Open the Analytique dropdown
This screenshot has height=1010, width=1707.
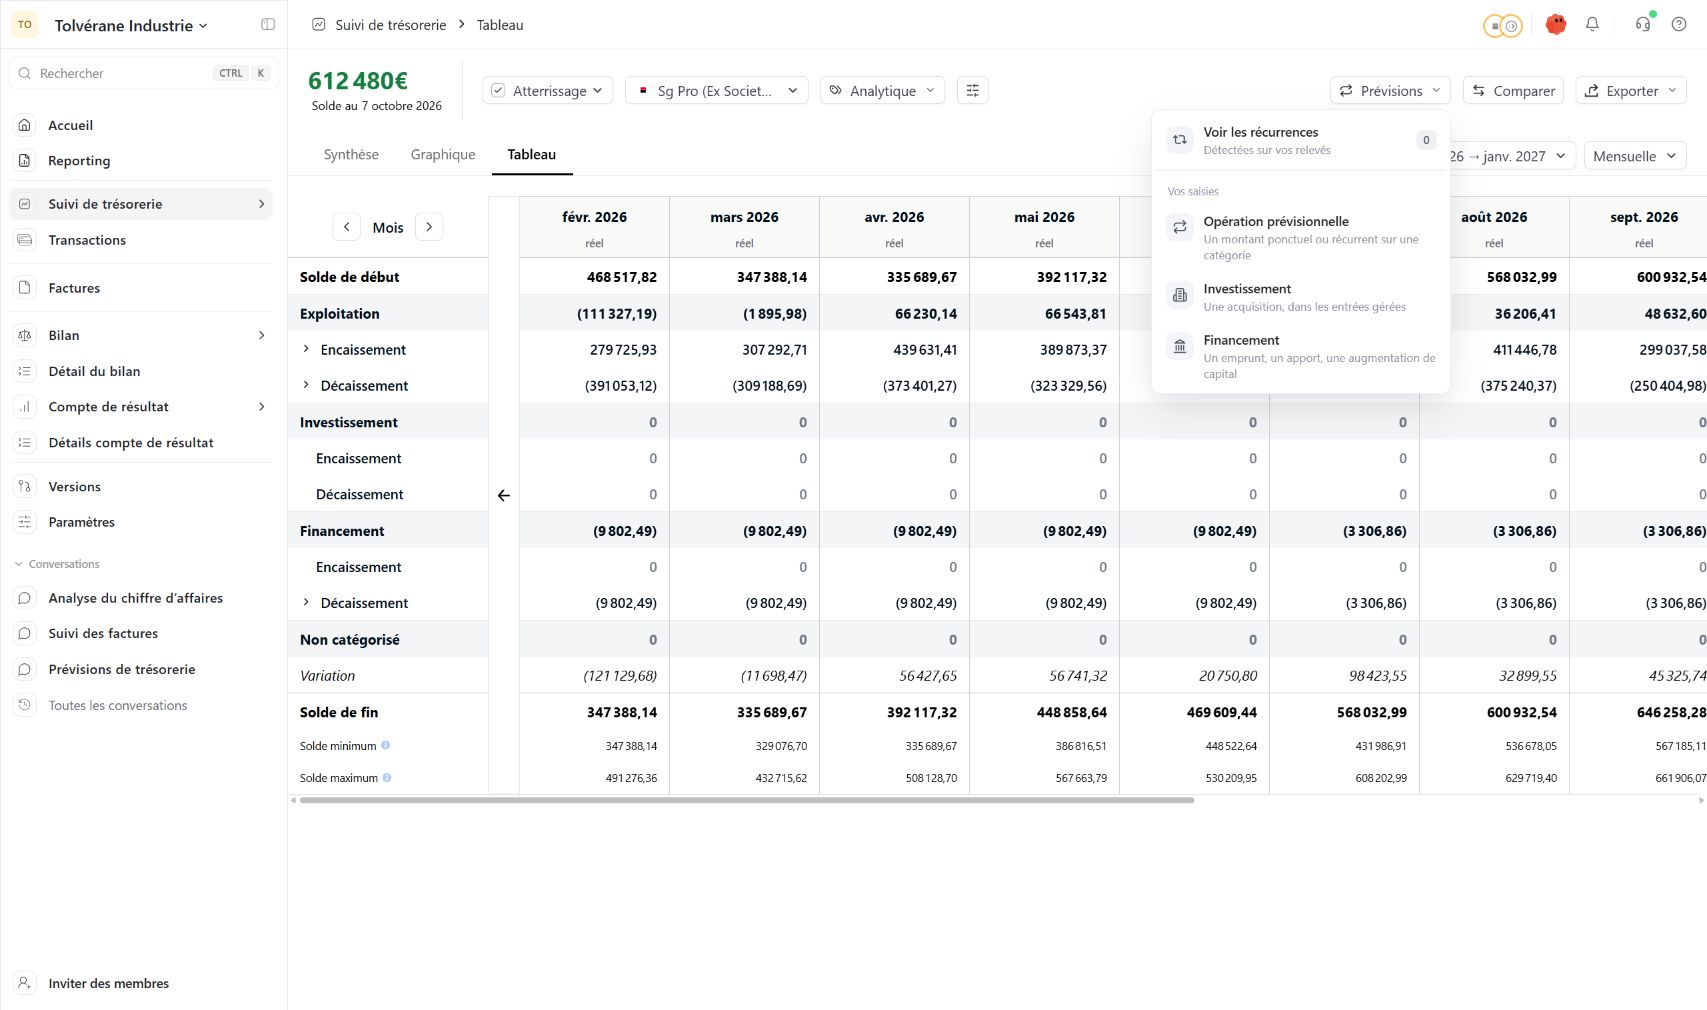[x=882, y=91]
